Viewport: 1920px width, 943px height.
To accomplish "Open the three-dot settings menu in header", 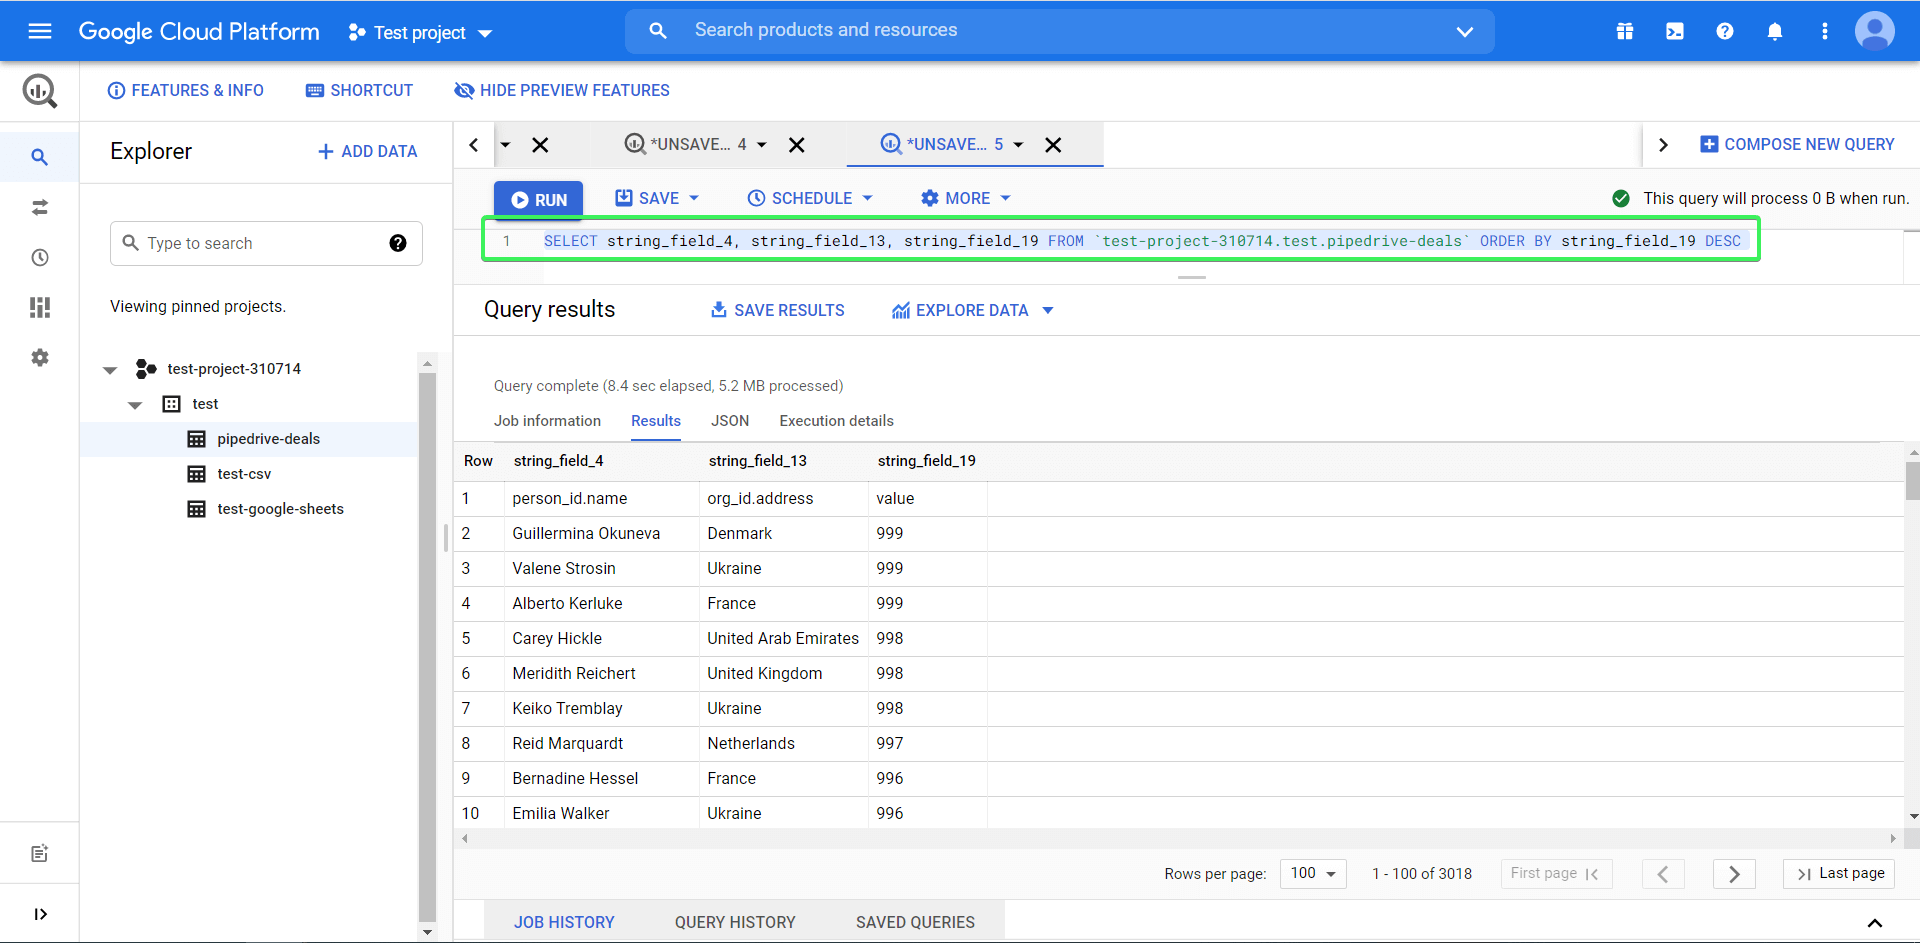I will 1825,31.
